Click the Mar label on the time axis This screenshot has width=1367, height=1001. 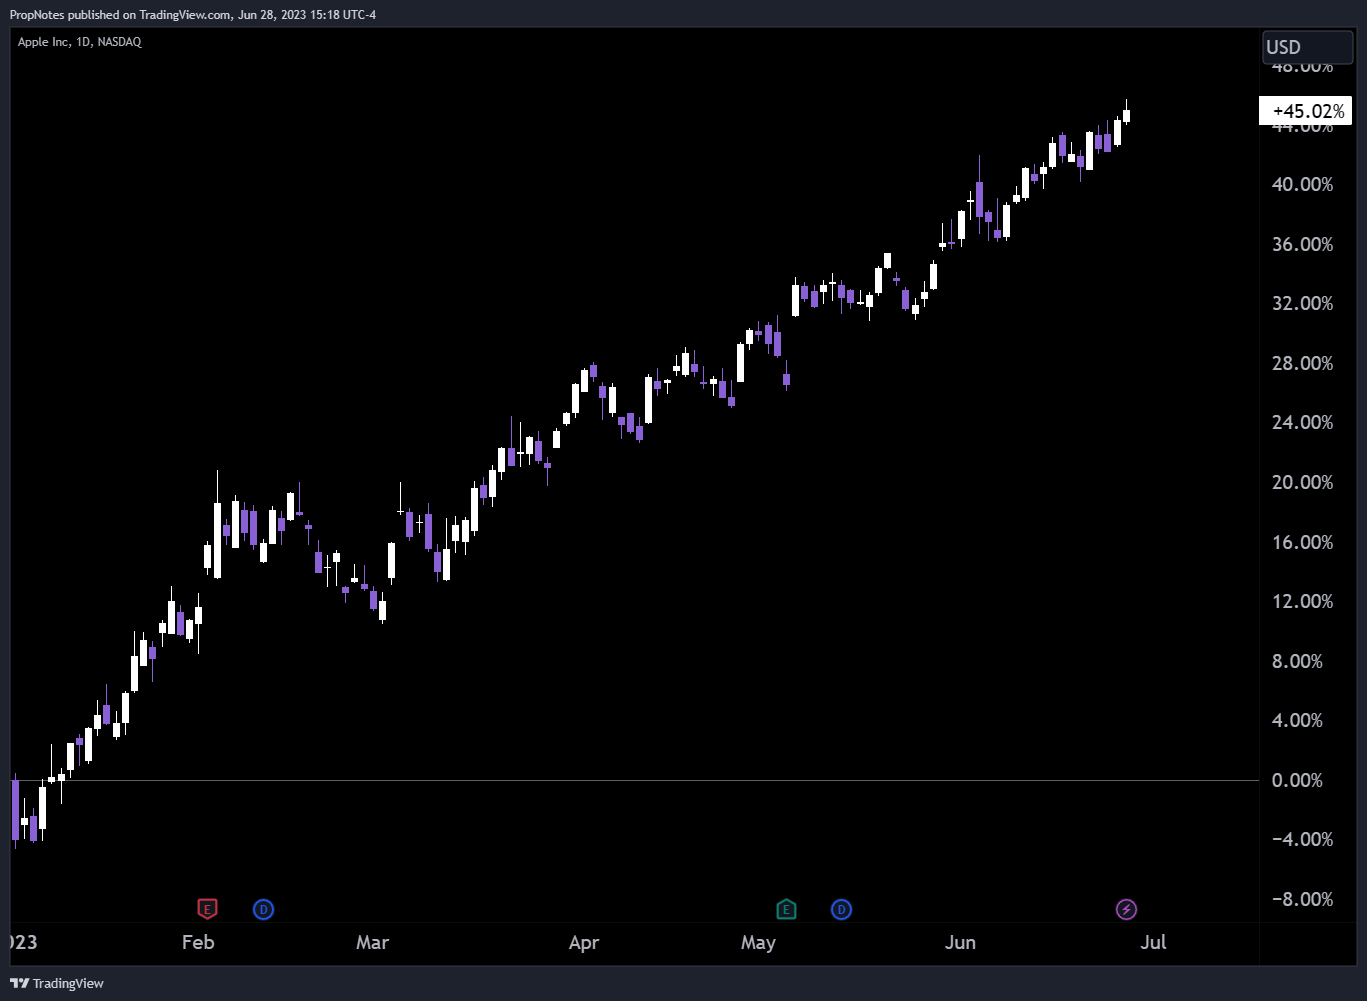[x=372, y=942]
